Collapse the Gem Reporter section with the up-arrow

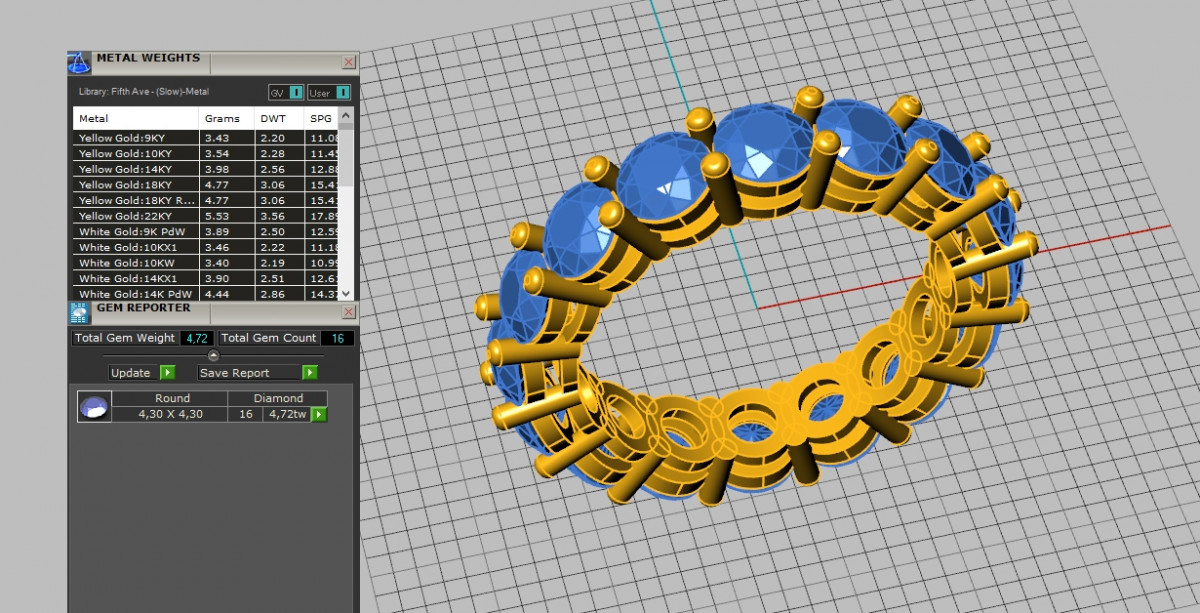[x=213, y=355]
